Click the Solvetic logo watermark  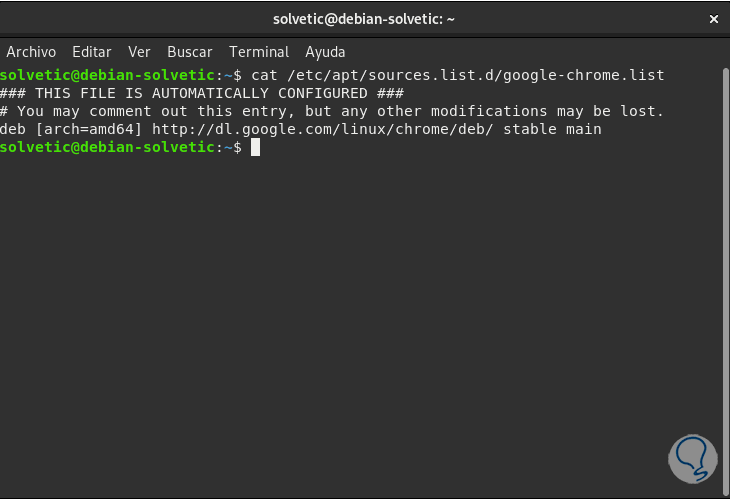pos(693,461)
